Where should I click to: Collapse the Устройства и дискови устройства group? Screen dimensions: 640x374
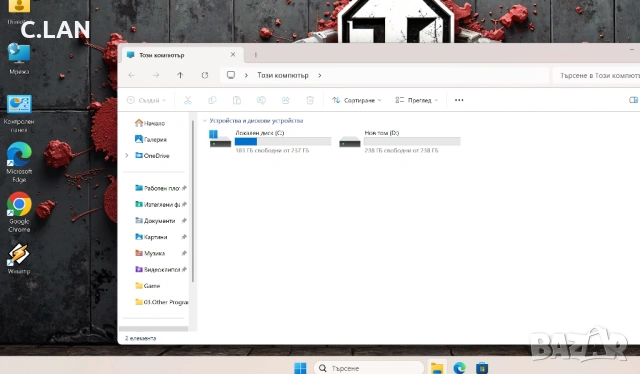tap(205, 121)
